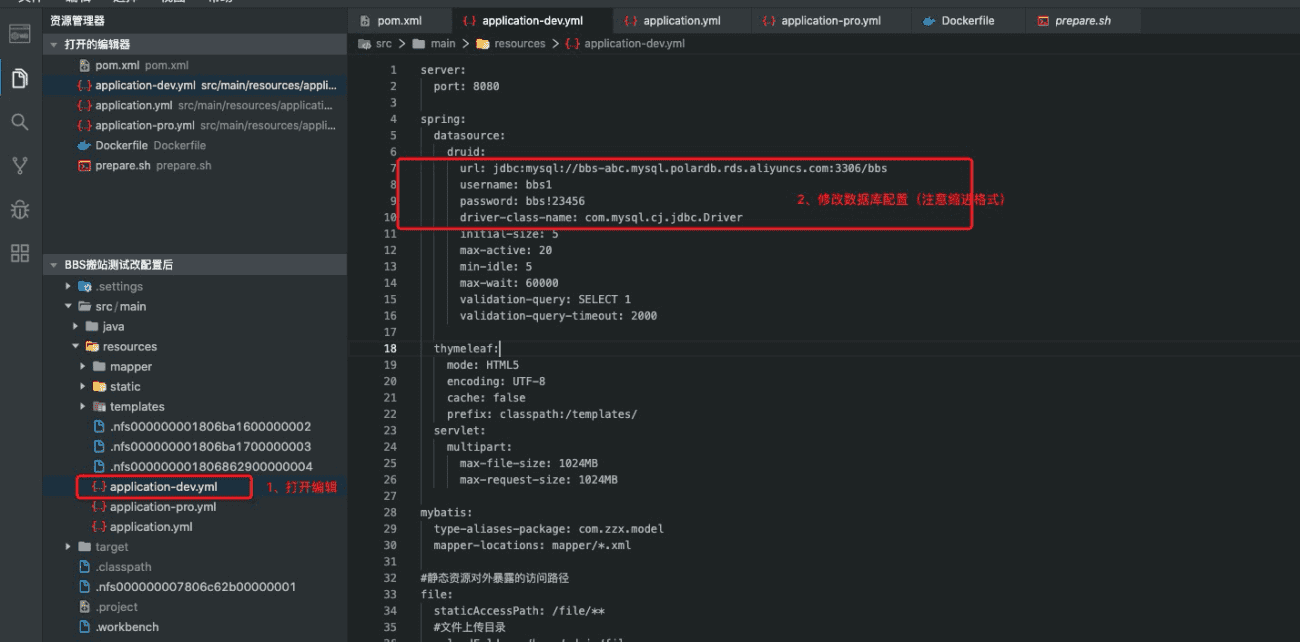This screenshot has width=1300, height=642.
Task: Open Source Control branch icon in activity bar
Action: 19,166
